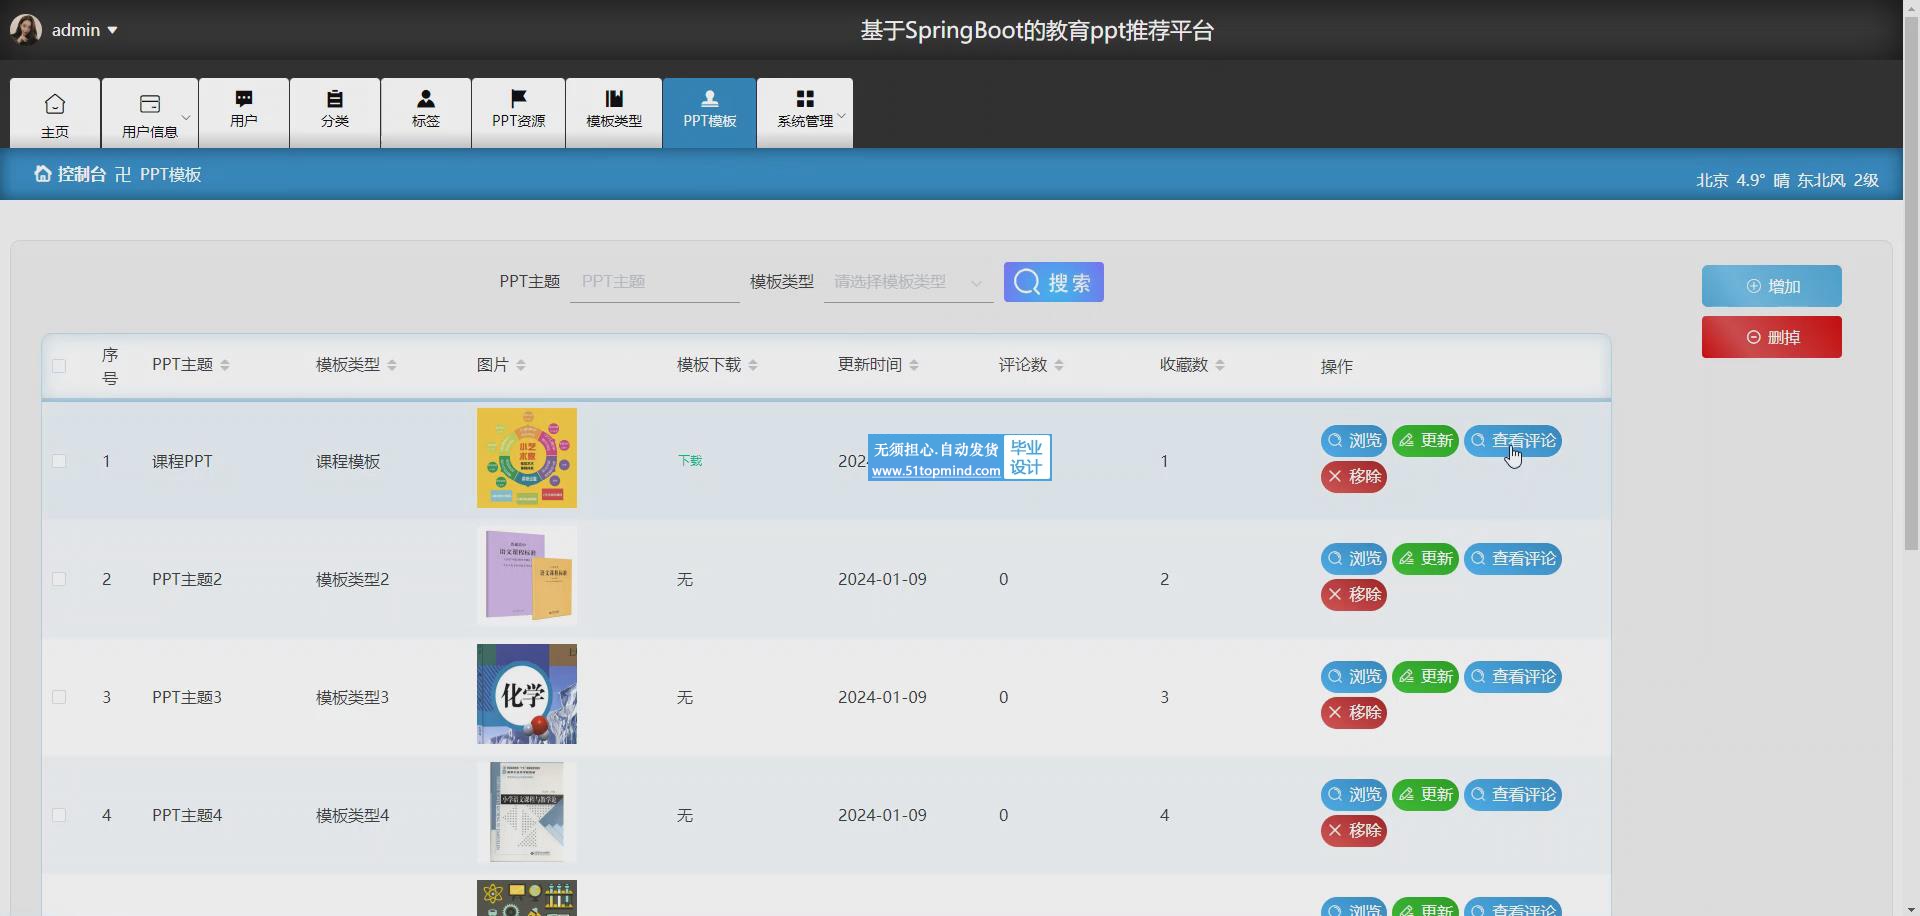Click 移除 for 课程PPT row
The height and width of the screenshot is (916, 1920).
[1354, 477]
